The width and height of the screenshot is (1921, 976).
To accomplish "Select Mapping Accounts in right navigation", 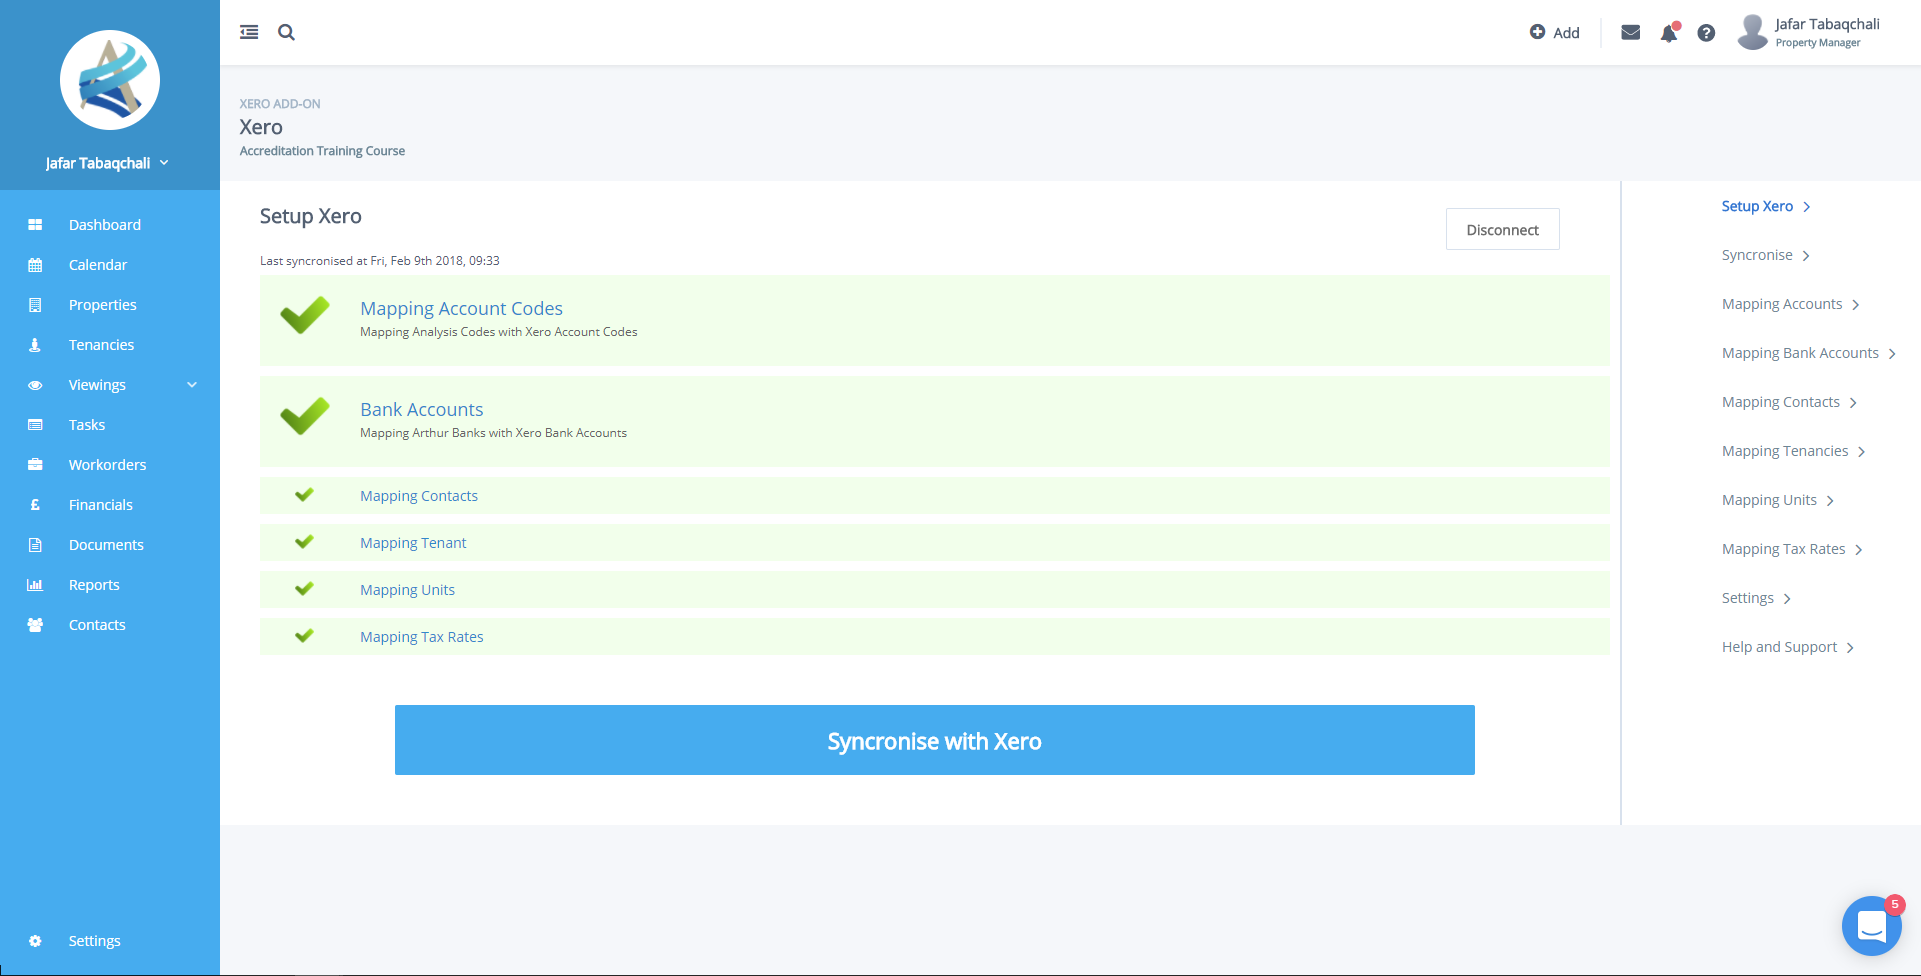I will 1782,304.
